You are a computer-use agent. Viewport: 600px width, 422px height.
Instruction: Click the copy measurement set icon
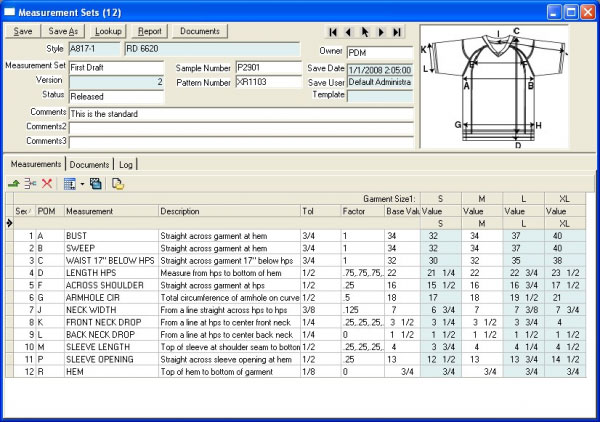pyautogui.click(x=95, y=184)
